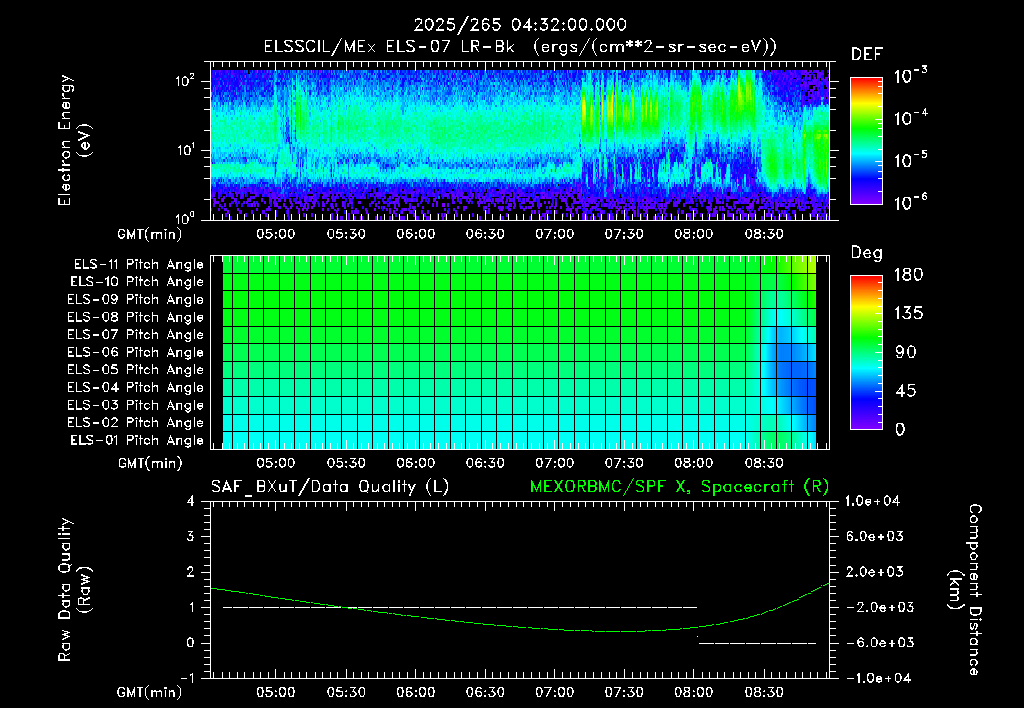Click 07:00 tick on the spectrogram time axis
The image size is (1024, 708).
point(554,234)
